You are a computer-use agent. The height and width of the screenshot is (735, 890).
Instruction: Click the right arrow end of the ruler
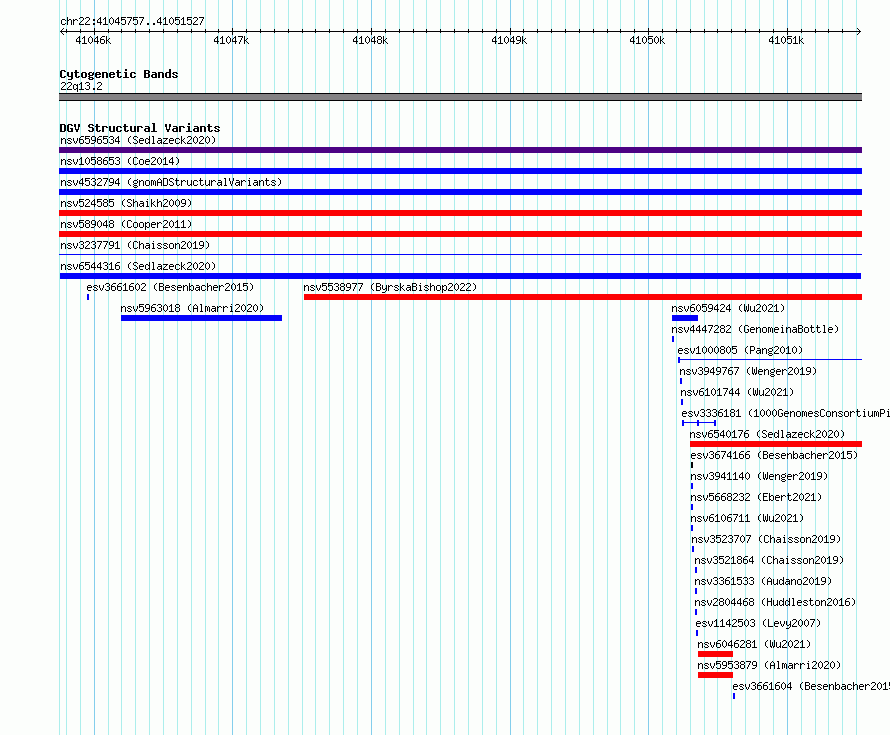pos(859,31)
